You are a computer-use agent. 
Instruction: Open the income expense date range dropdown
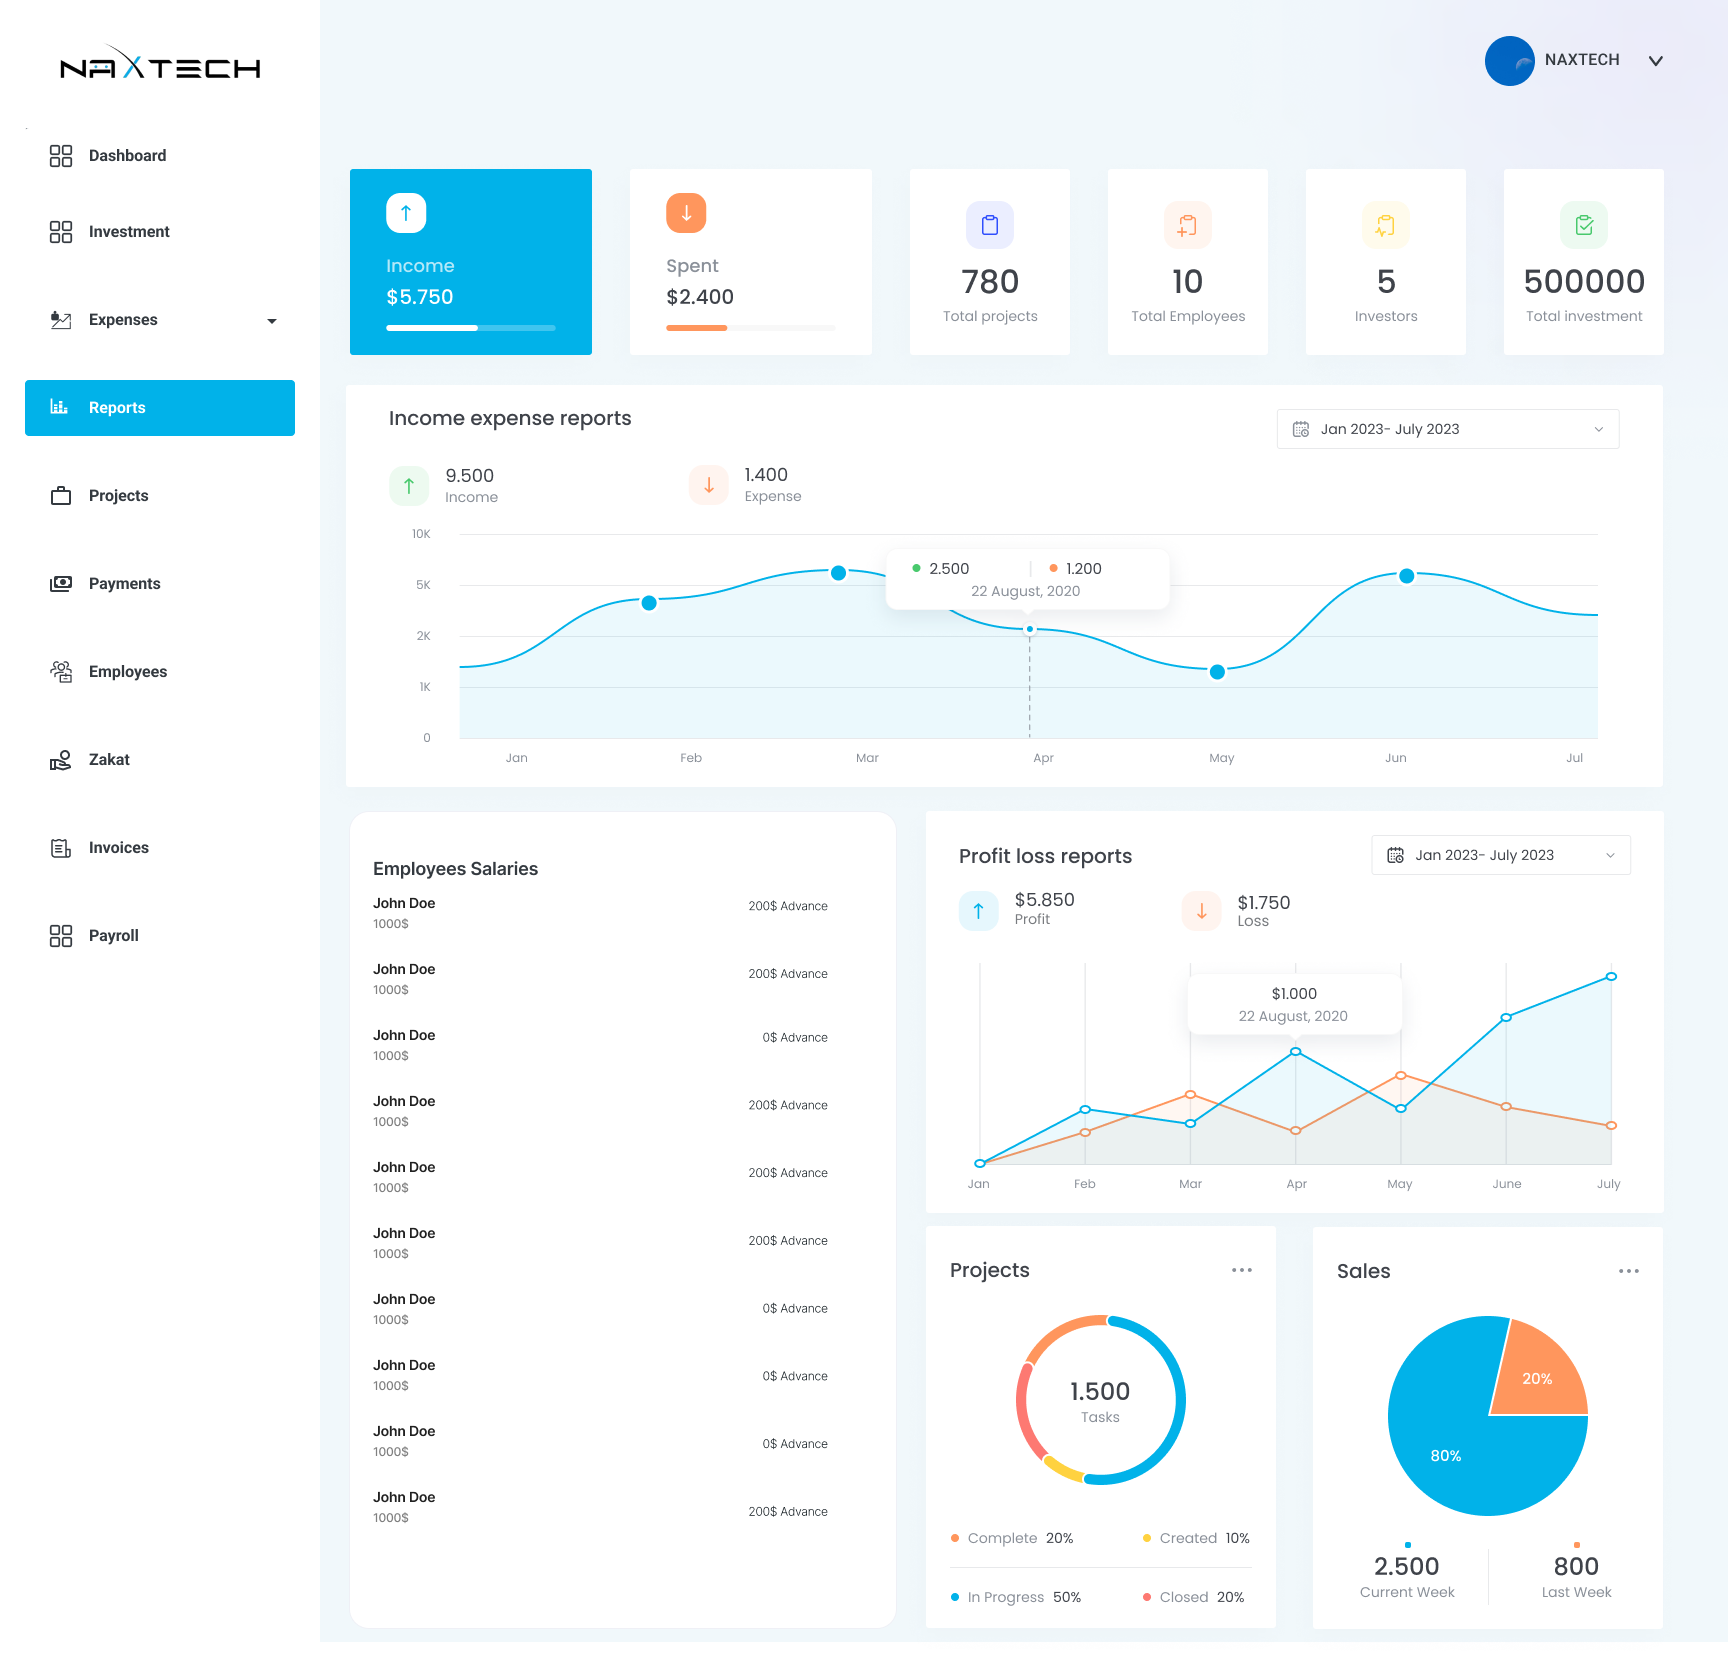click(1446, 428)
